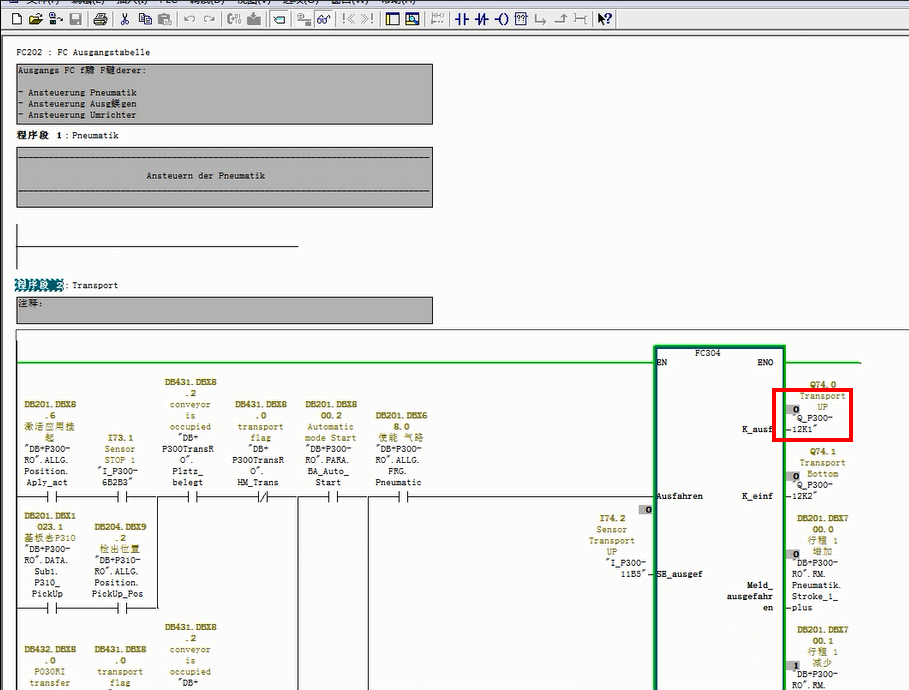Click the Ansteuern der Pneumatik comment box
This screenshot has width=909, height=690.
(x=225, y=177)
